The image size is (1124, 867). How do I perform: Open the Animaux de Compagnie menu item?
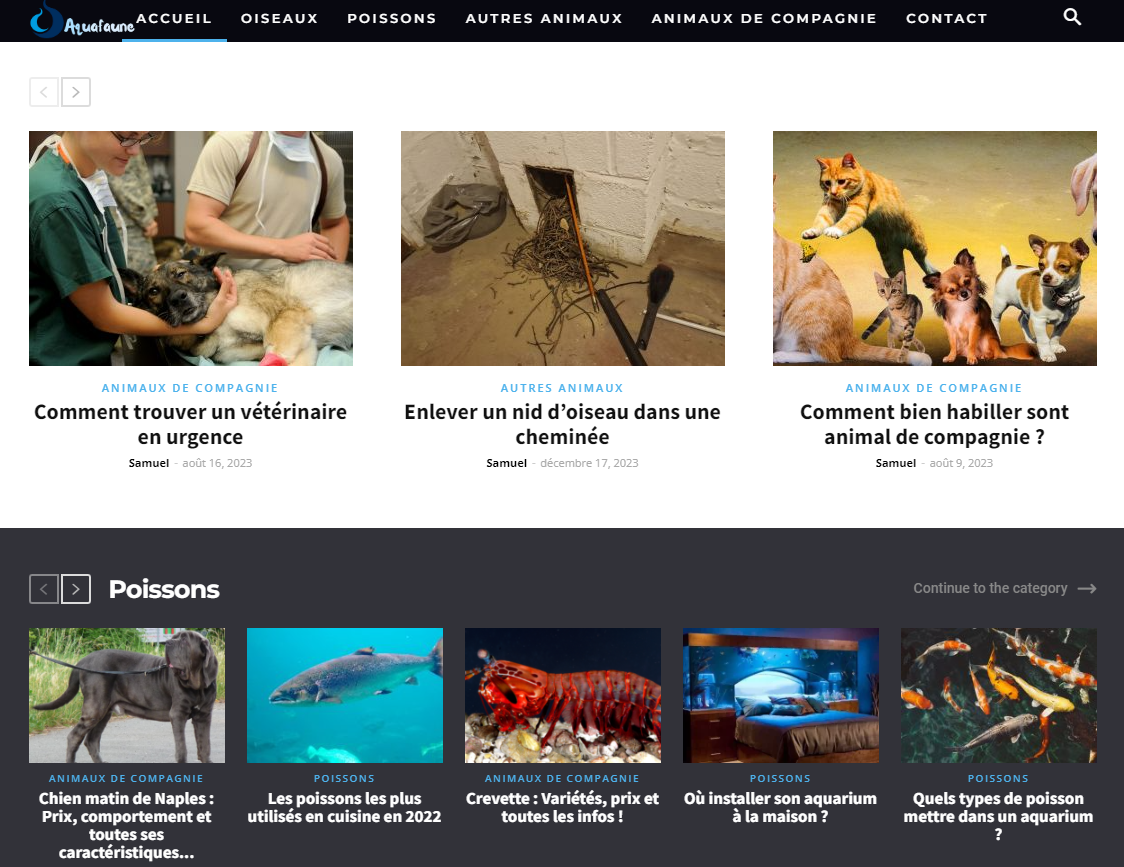(x=764, y=19)
